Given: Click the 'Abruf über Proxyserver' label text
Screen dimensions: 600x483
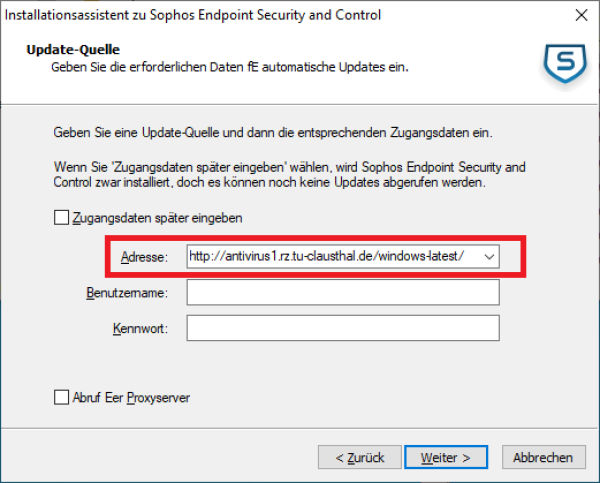Looking at the screenshot, I should click(131, 398).
